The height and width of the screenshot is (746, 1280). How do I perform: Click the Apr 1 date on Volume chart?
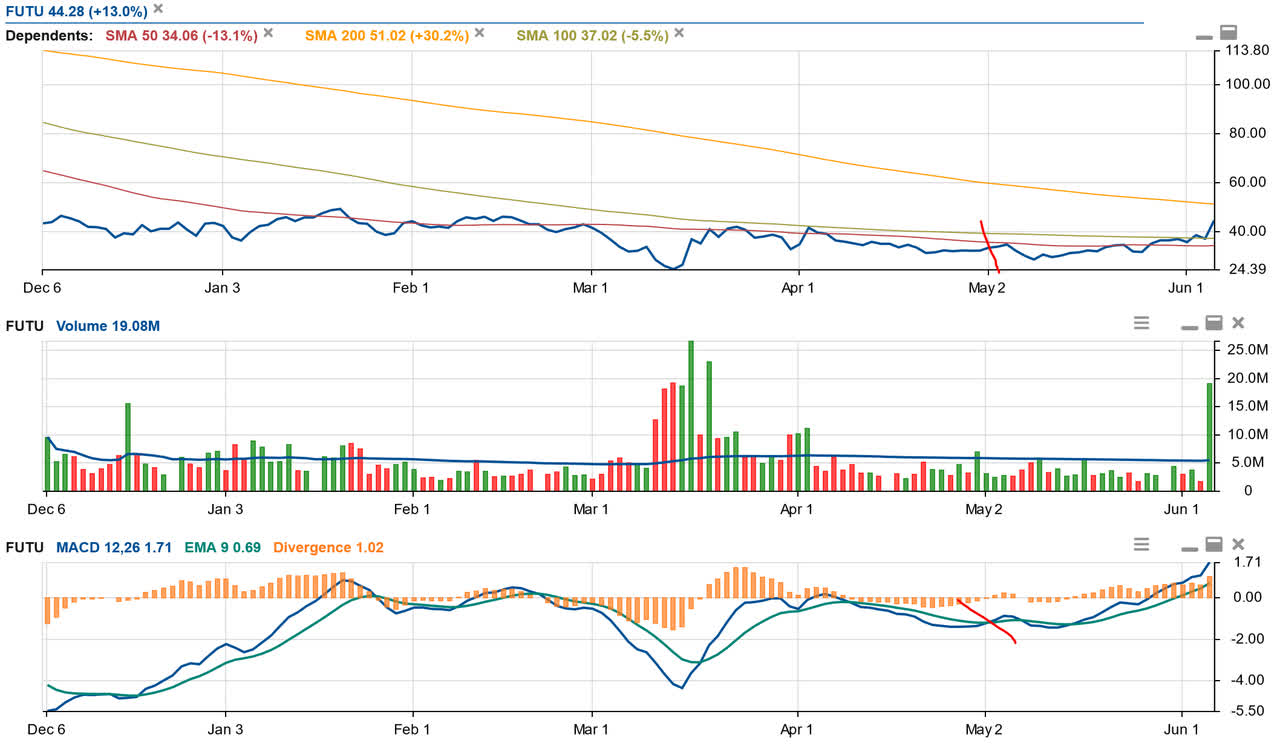(797, 509)
